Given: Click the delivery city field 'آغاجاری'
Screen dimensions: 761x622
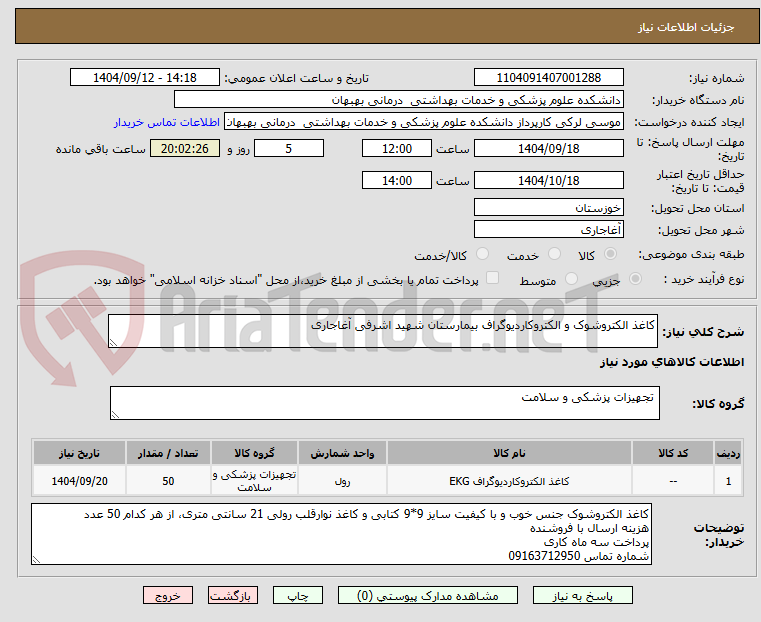Looking at the screenshot, I should pos(548,229).
